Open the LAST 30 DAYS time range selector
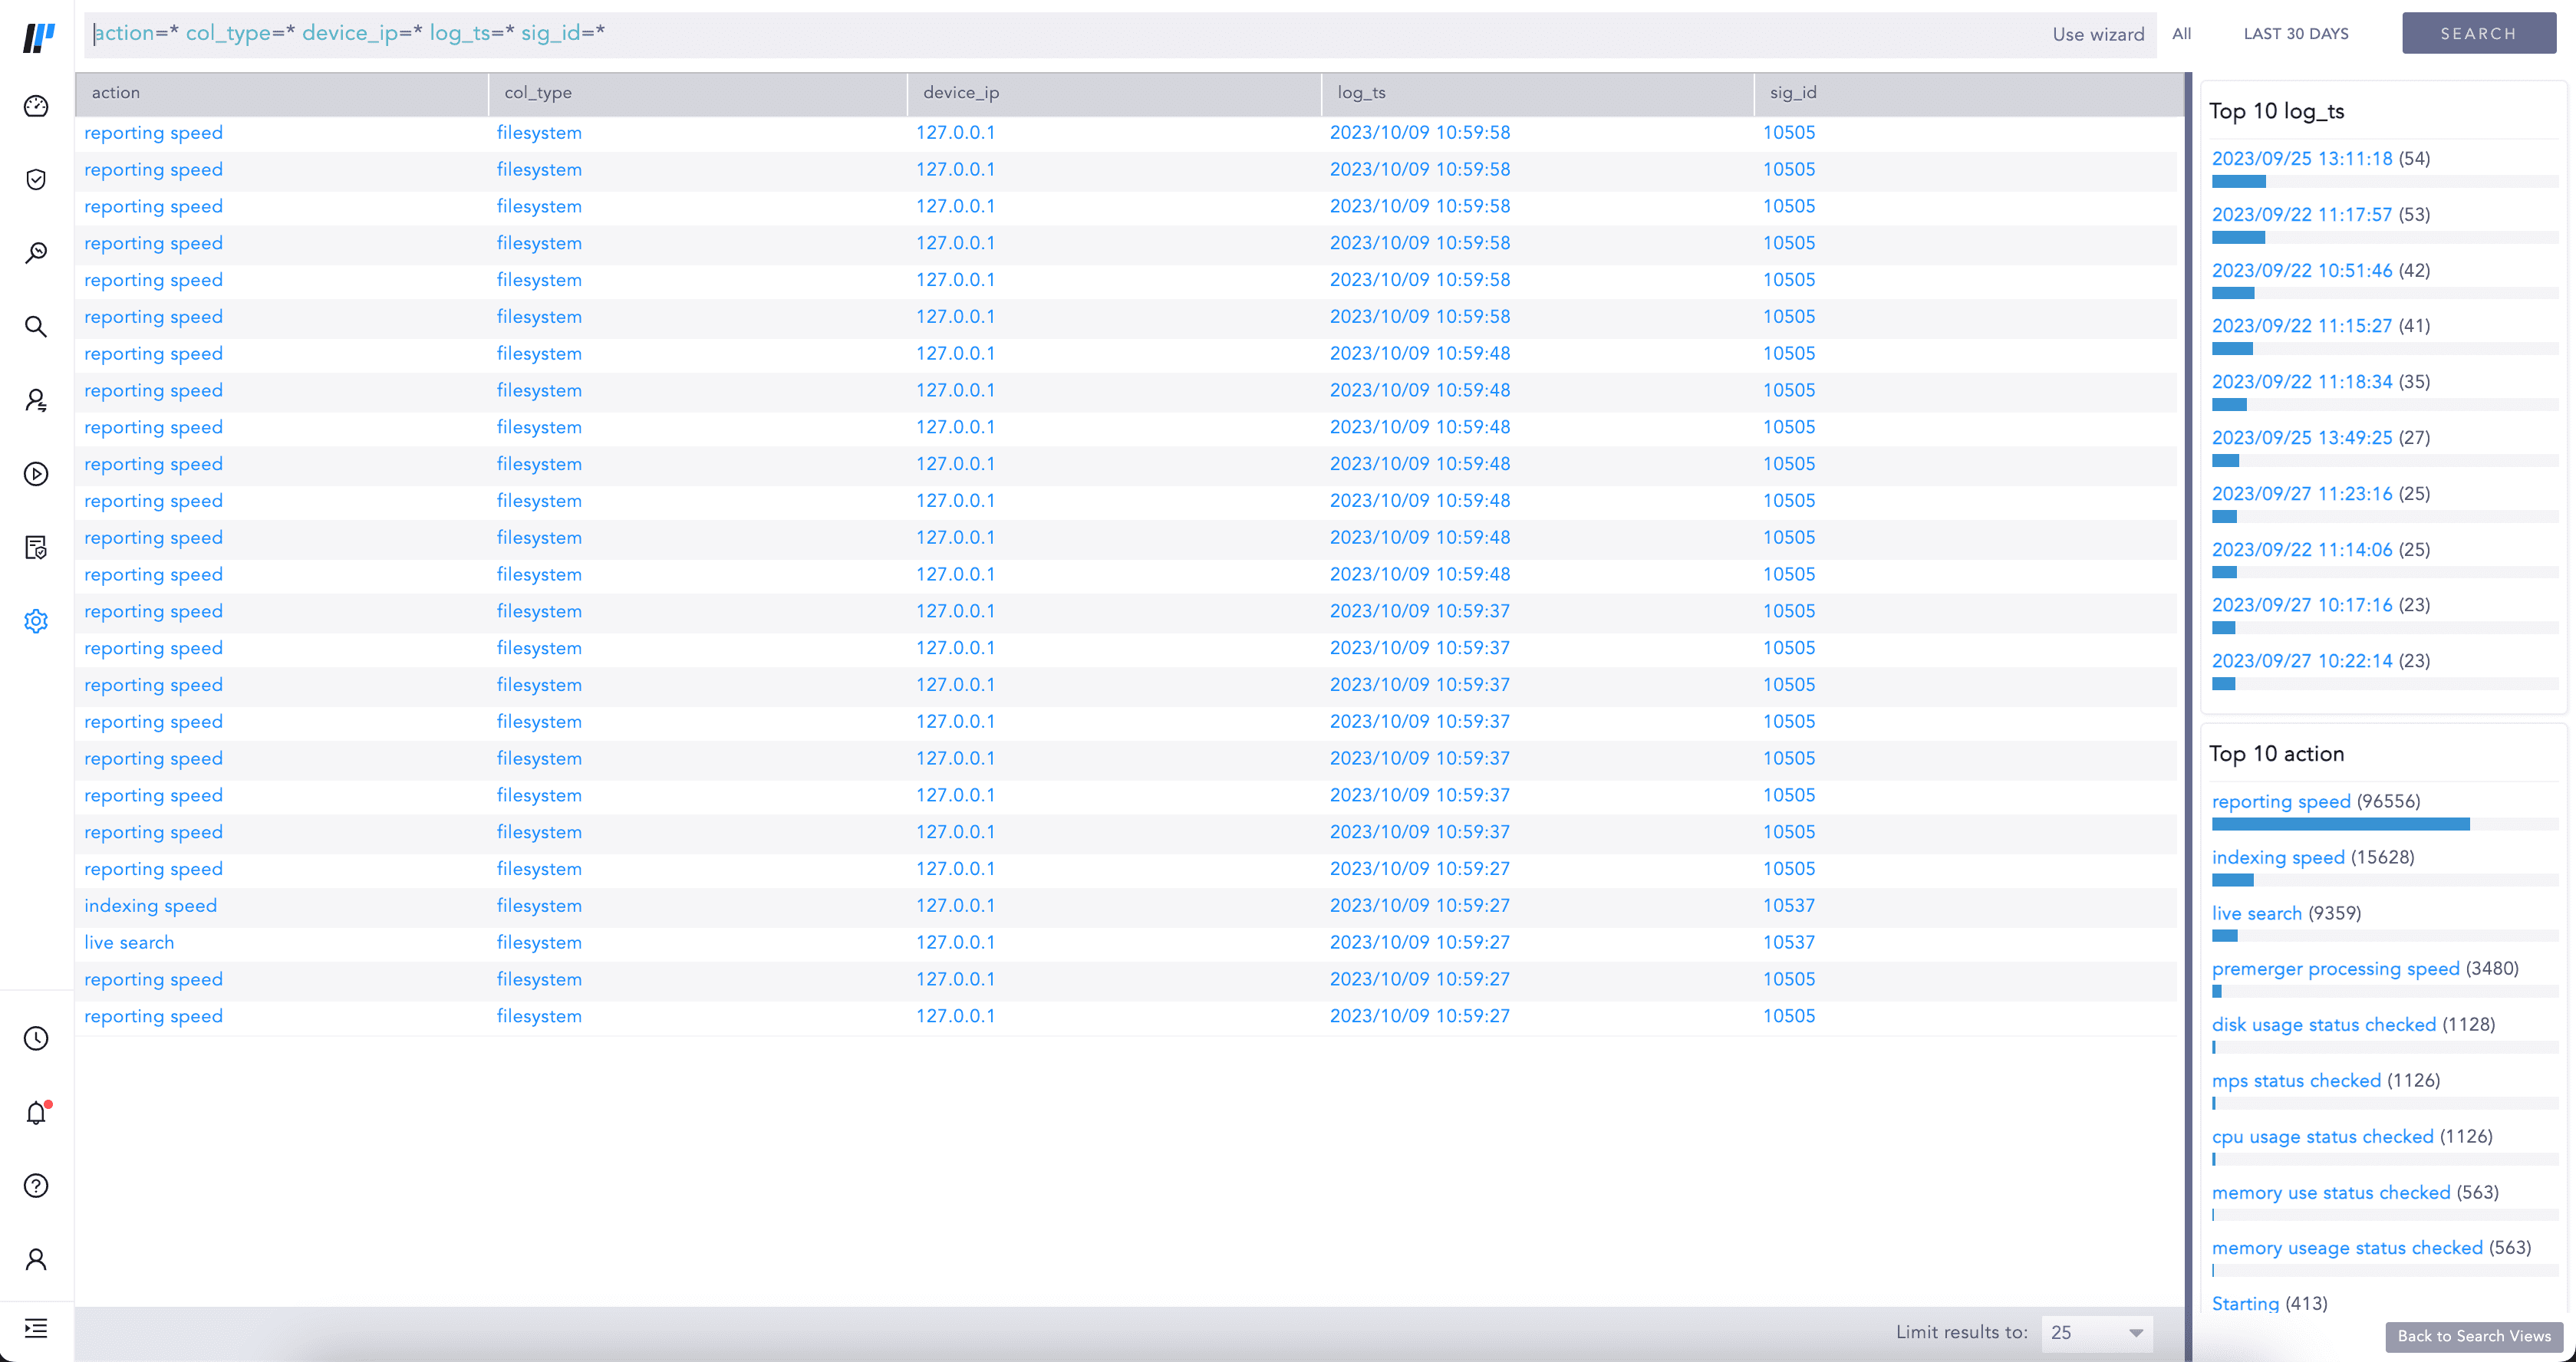 click(x=2295, y=34)
